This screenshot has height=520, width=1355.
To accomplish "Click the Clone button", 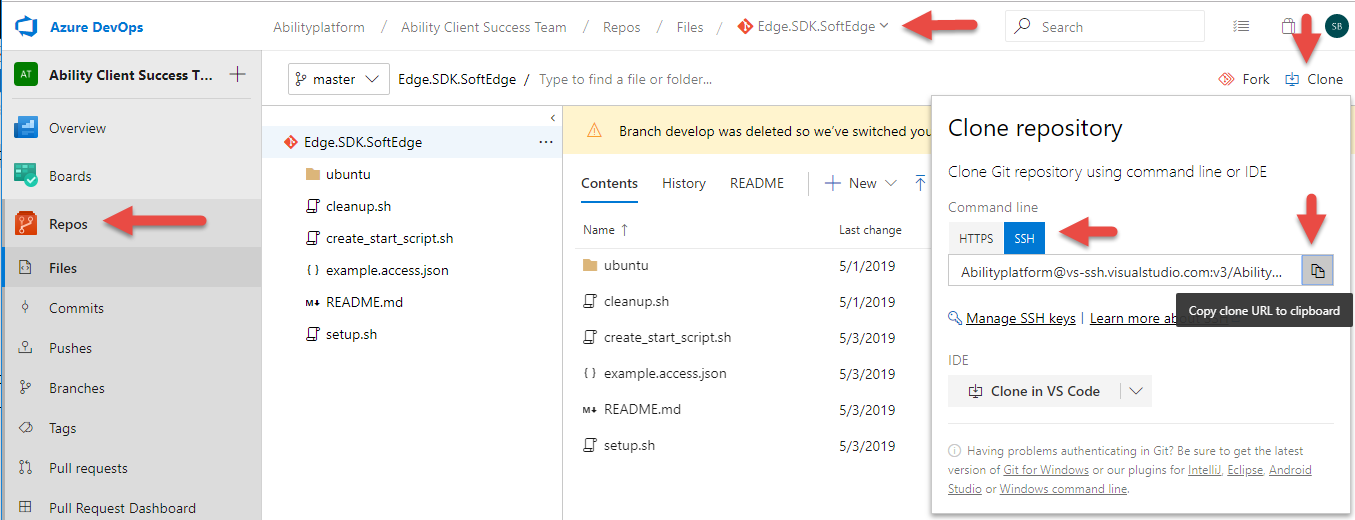I will point(1314,79).
